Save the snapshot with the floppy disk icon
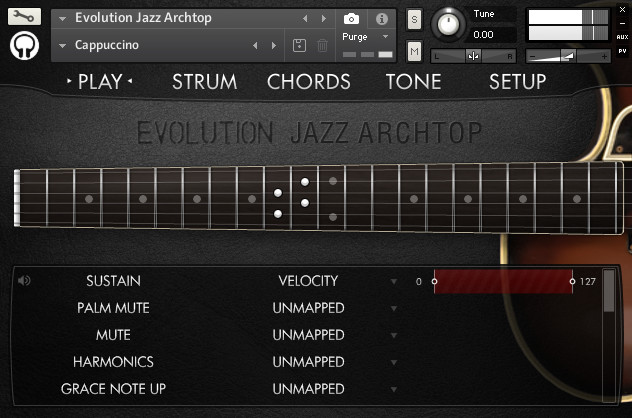632x418 pixels. pos(299,45)
